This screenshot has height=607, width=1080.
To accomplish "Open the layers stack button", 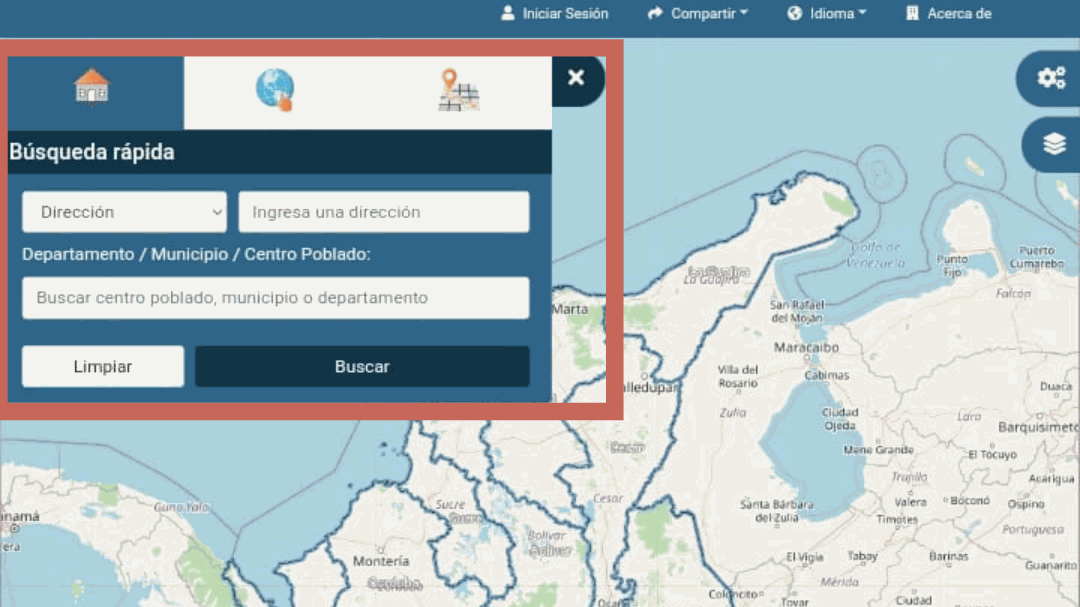I will click(x=1054, y=145).
